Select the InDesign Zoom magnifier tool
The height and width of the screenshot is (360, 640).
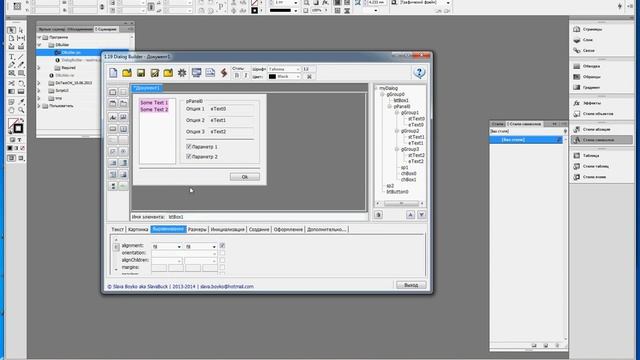click(x=21, y=110)
